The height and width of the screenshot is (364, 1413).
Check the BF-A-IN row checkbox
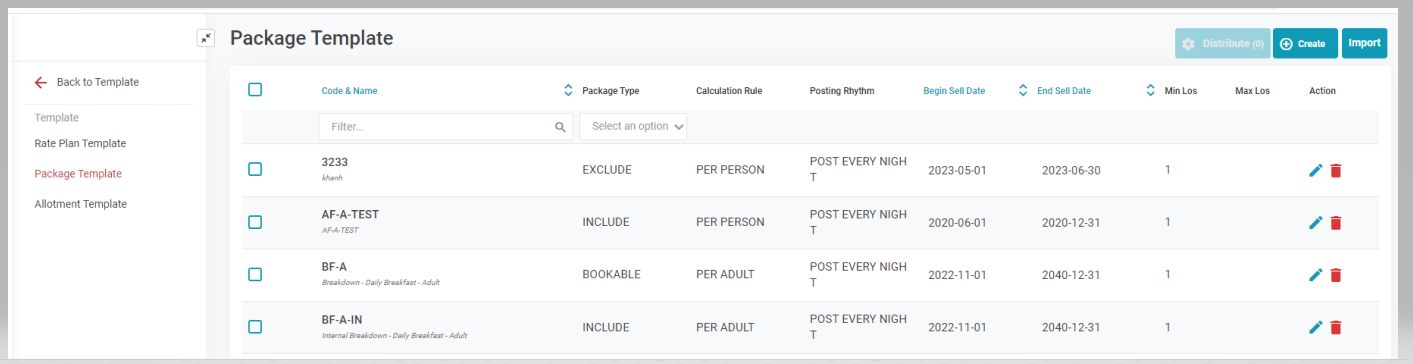[x=255, y=327]
